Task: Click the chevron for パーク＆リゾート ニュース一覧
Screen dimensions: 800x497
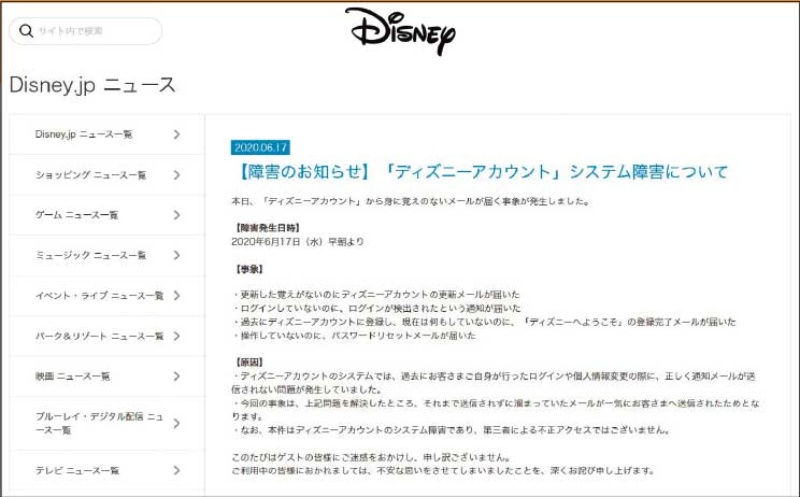Action: [177, 336]
